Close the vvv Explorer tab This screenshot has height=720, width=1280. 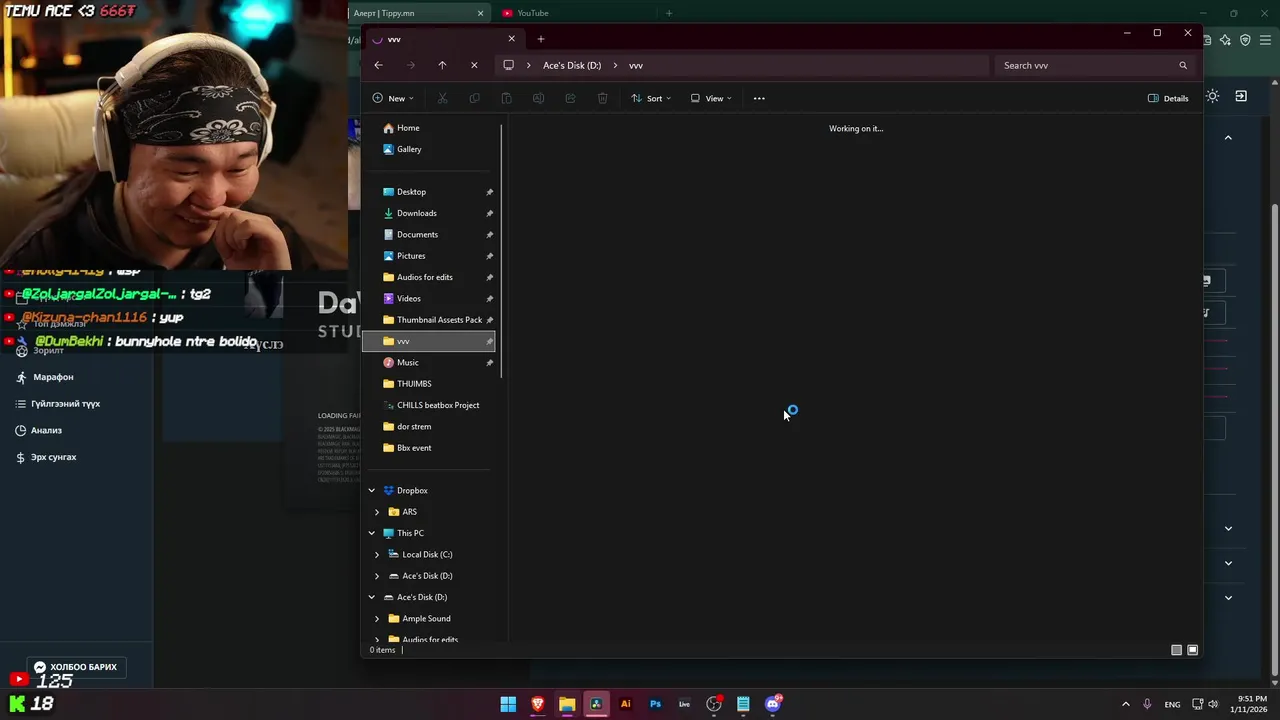tap(511, 39)
